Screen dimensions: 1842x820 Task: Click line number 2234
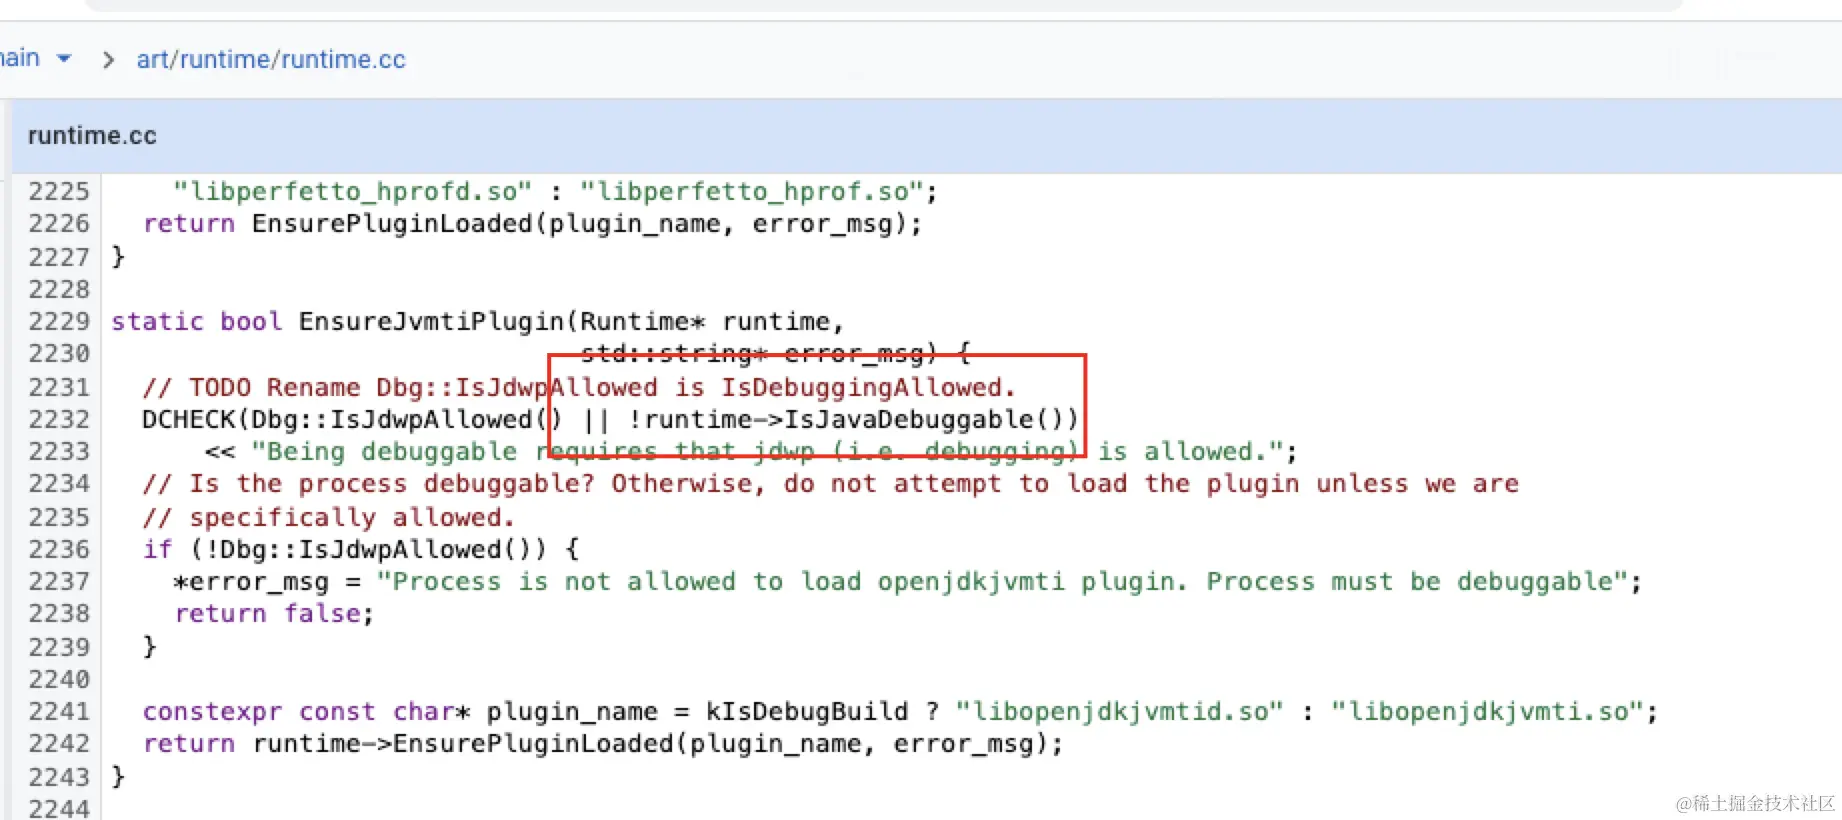pos(59,483)
